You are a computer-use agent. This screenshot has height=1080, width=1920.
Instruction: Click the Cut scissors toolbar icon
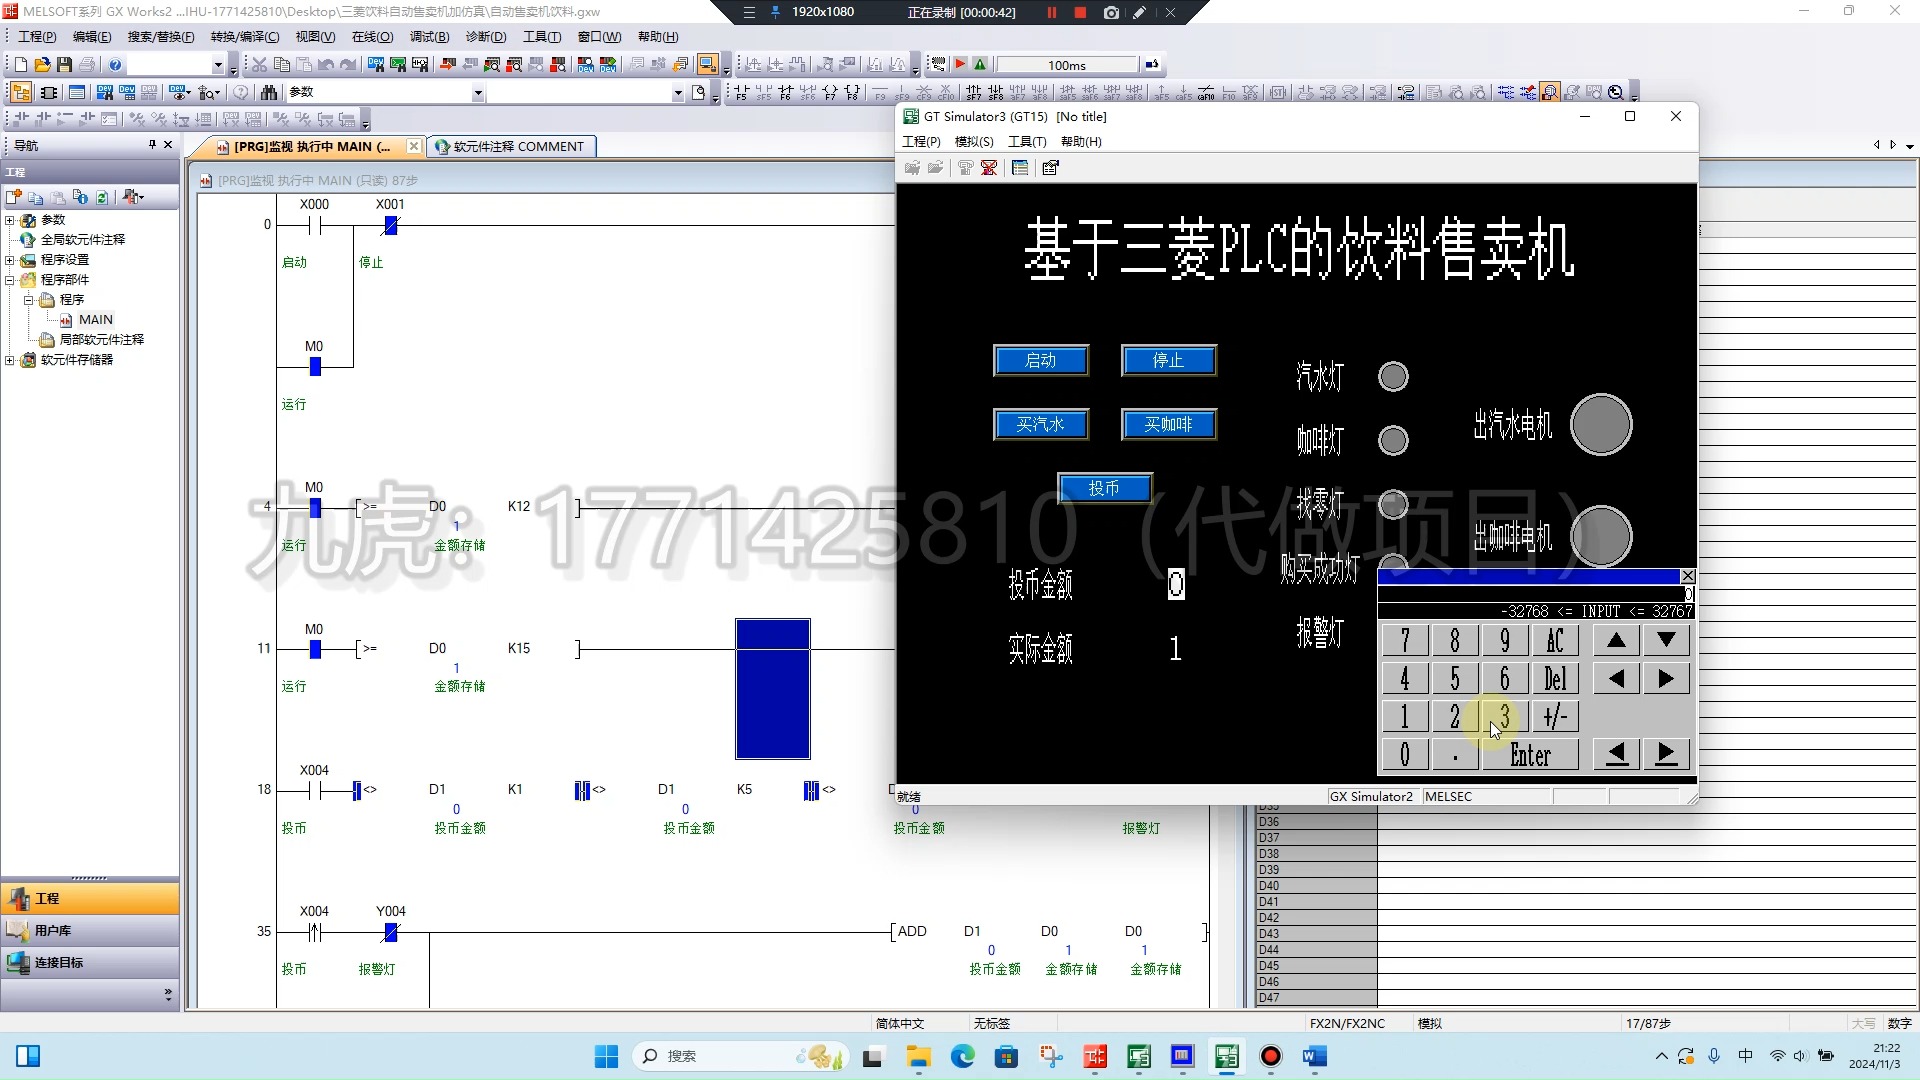click(x=259, y=65)
